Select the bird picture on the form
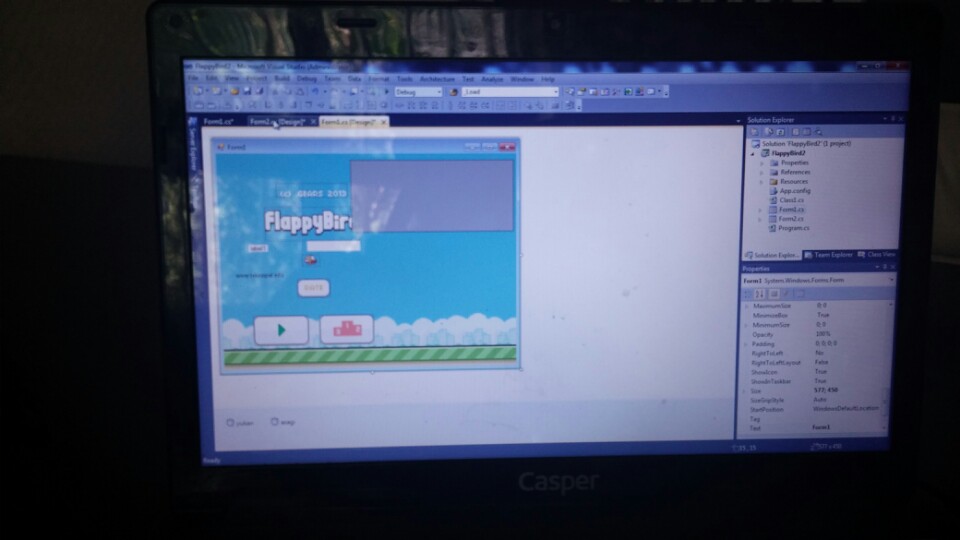960x540 pixels. [x=311, y=260]
